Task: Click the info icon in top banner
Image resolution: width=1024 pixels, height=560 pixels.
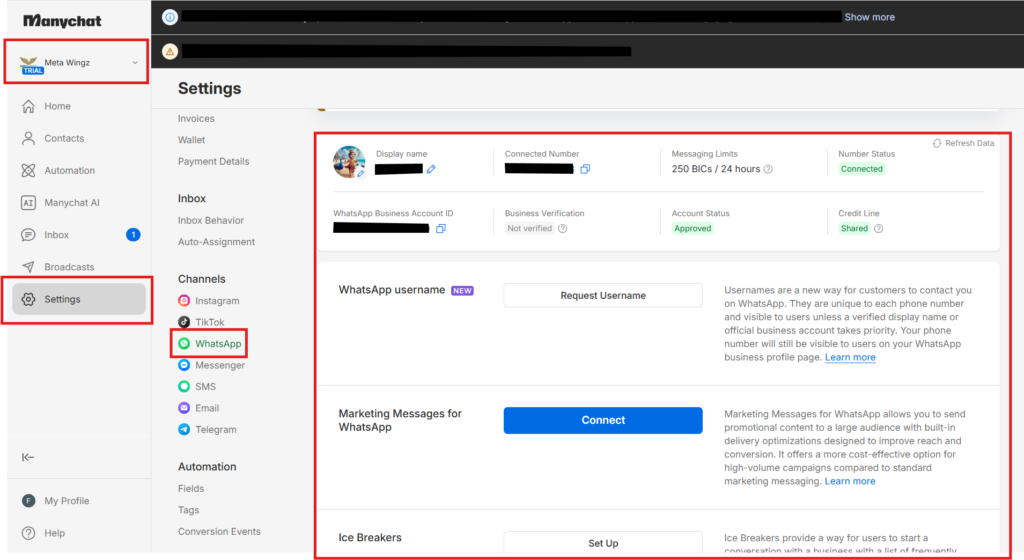Action: pyautogui.click(x=170, y=17)
